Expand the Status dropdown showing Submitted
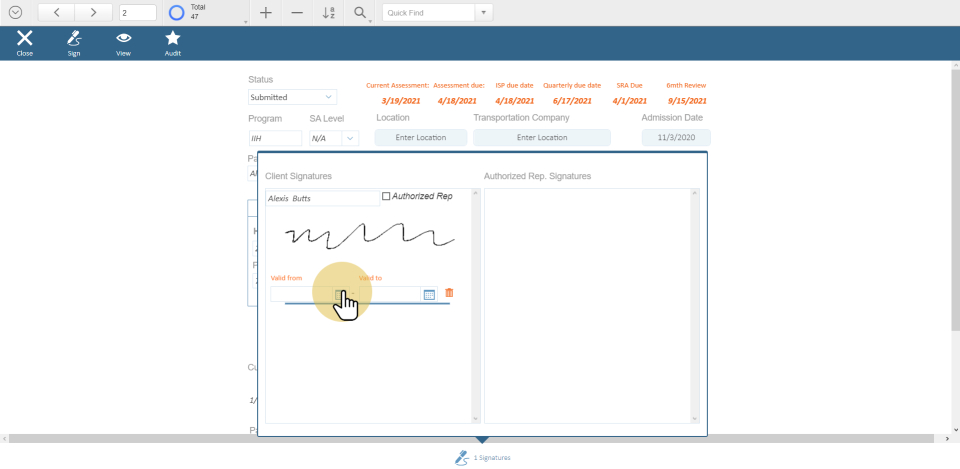The width and height of the screenshot is (960, 469). point(329,97)
